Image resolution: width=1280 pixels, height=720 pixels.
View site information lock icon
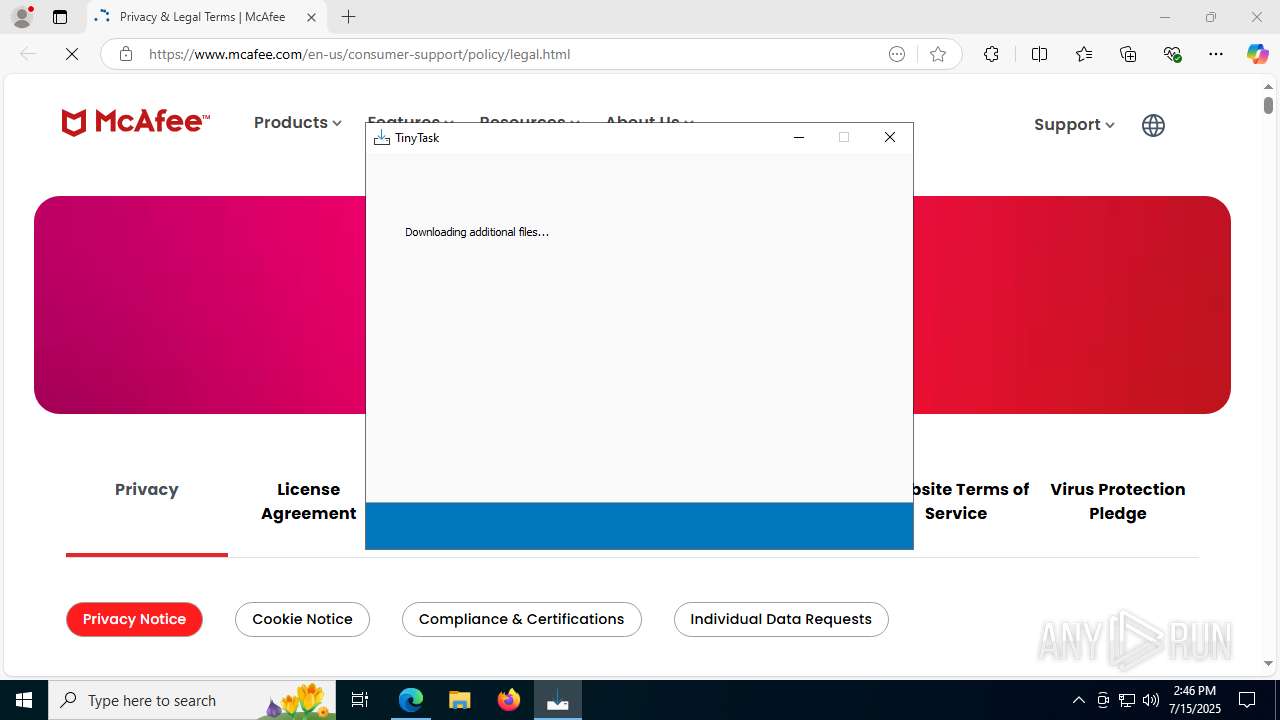(x=126, y=54)
